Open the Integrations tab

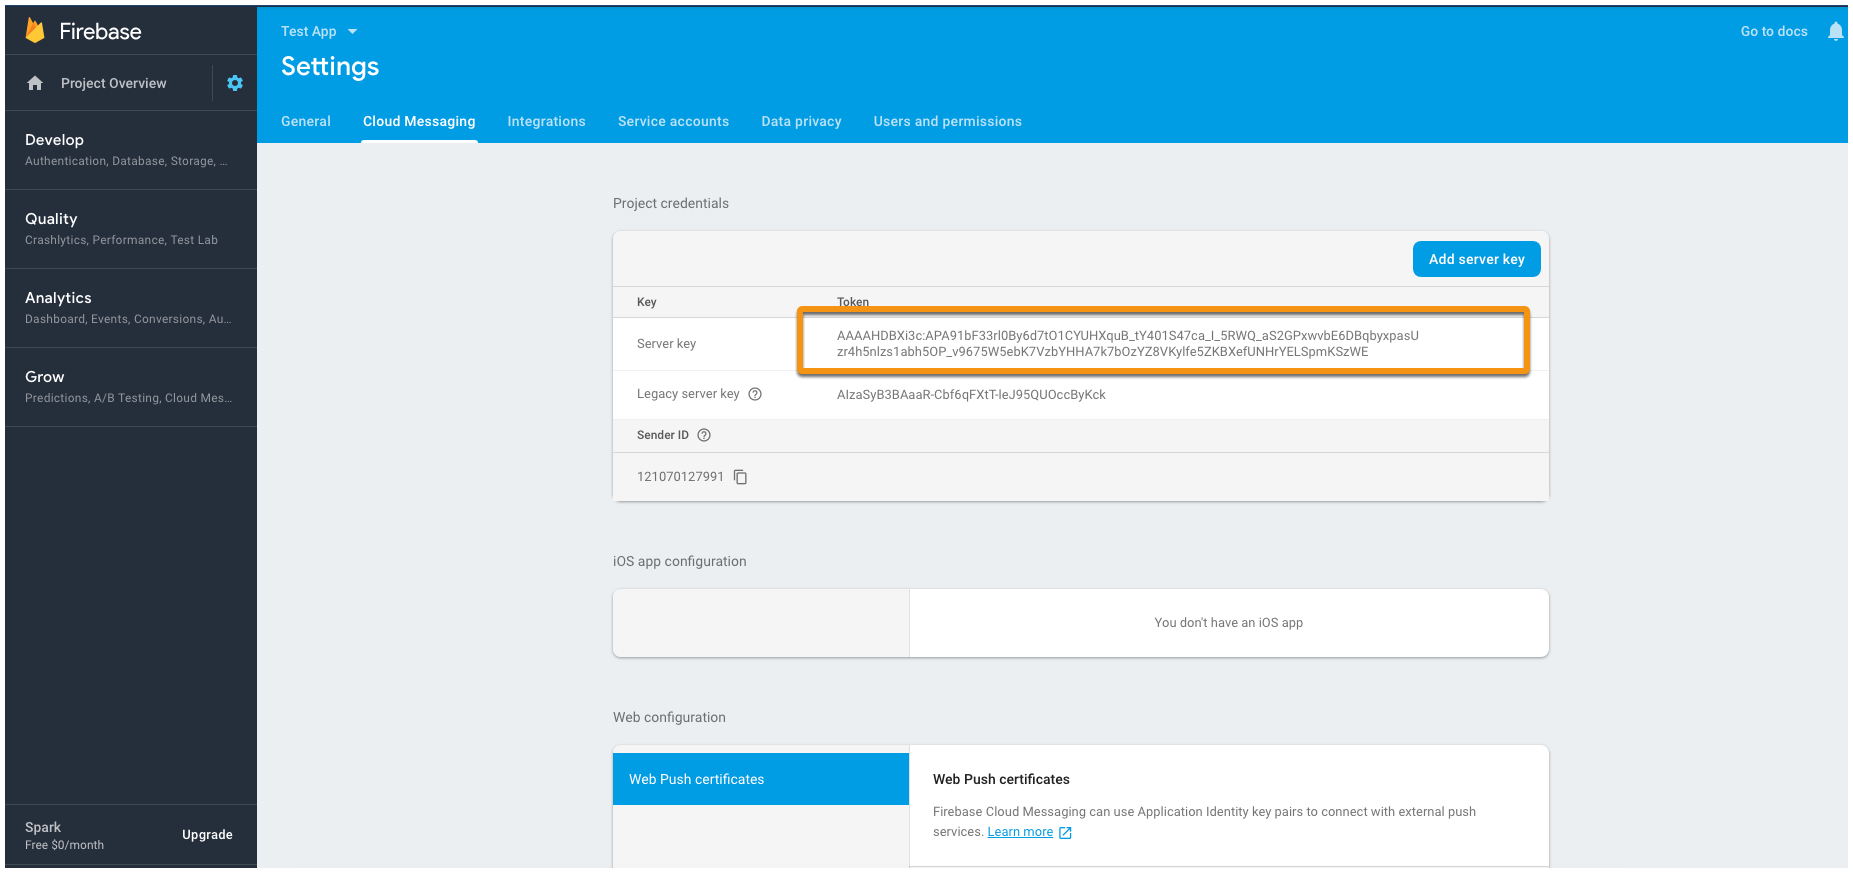546,121
